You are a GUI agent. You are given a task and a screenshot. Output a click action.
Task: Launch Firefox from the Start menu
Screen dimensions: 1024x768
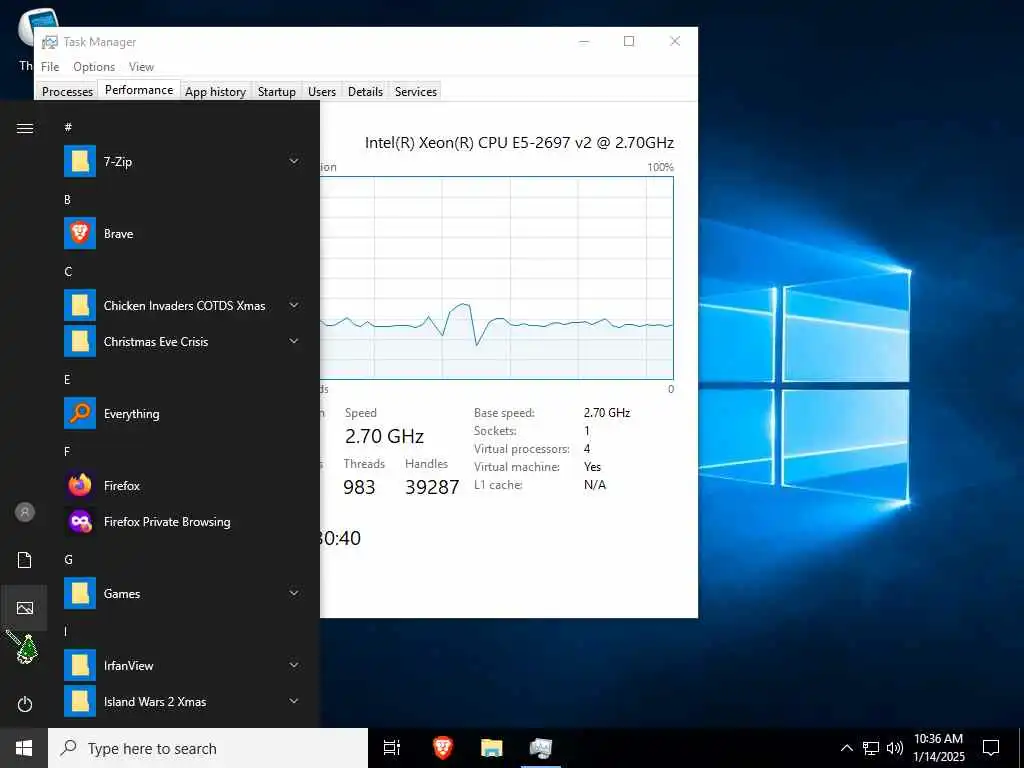click(x=80, y=485)
